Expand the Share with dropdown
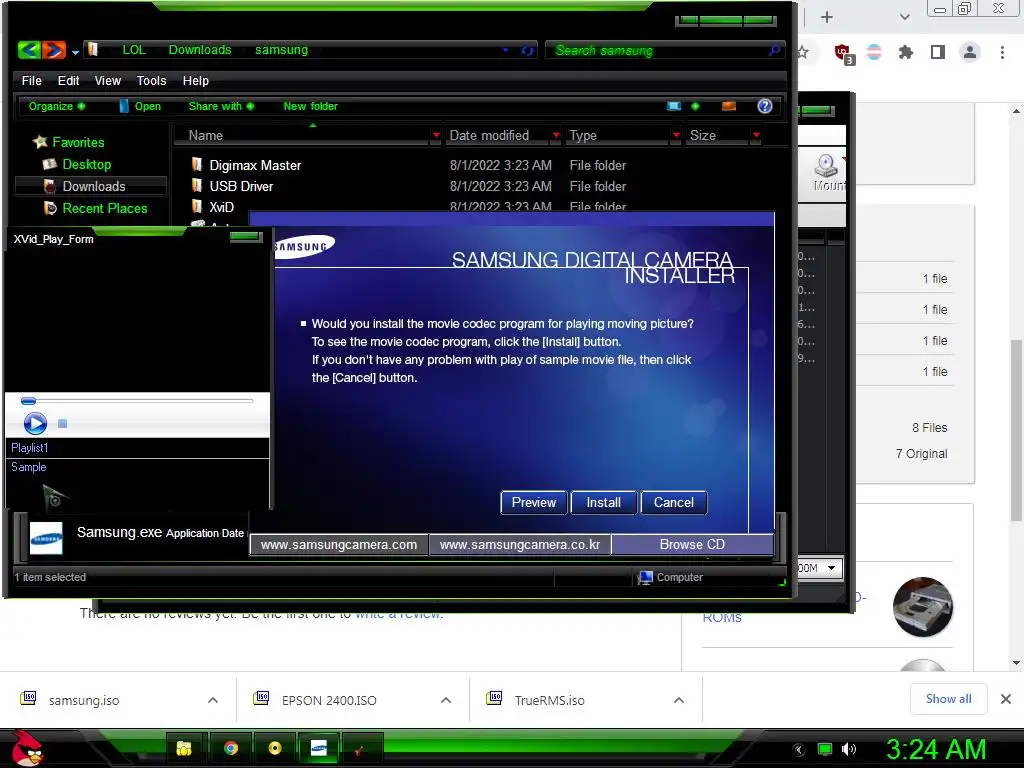Screen dimensions: 1024x768 click(x=221, y=106)
